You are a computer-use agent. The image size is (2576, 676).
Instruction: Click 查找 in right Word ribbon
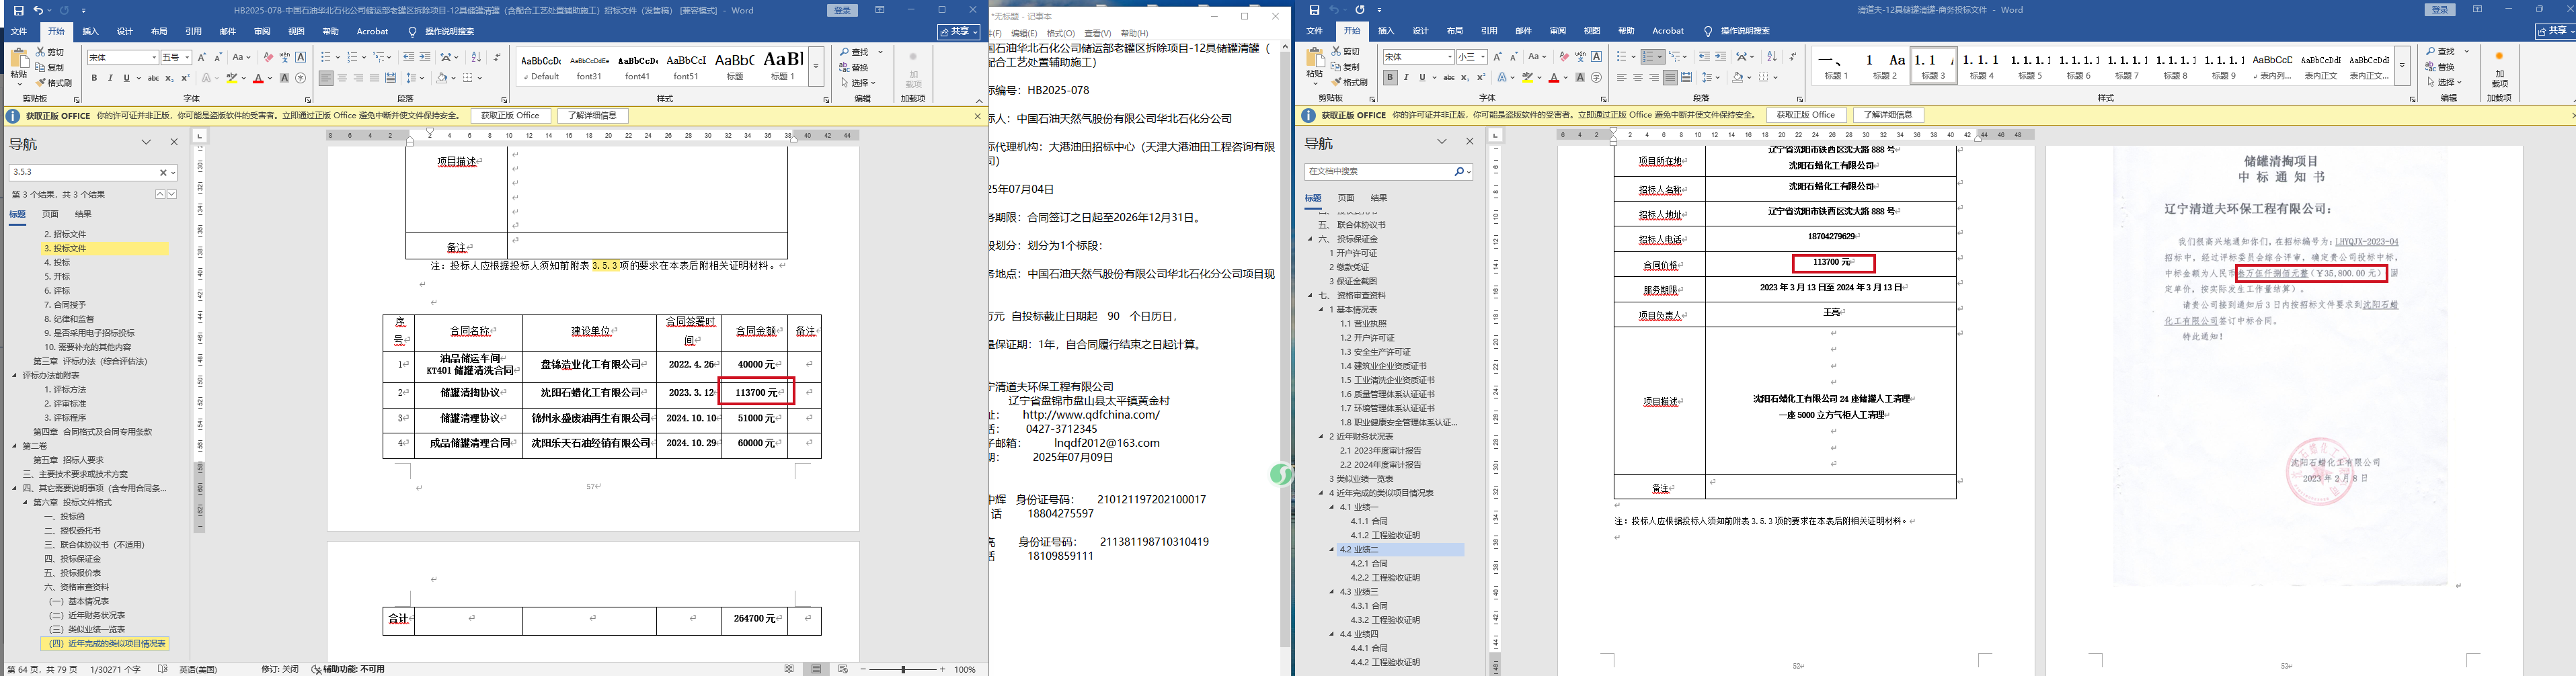(x=2439, y=51)
